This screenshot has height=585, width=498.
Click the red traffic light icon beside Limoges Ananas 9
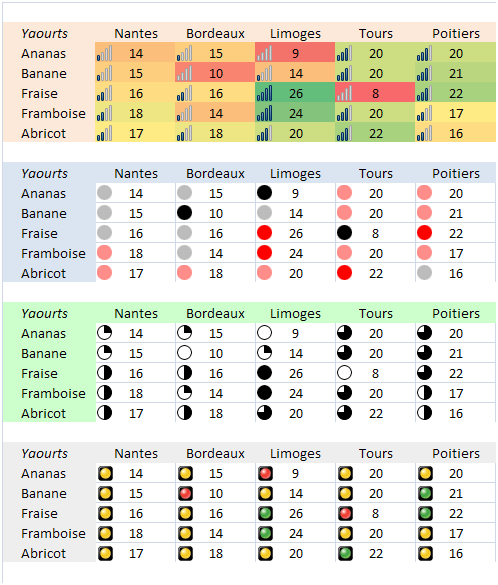(x=265, y=473)
